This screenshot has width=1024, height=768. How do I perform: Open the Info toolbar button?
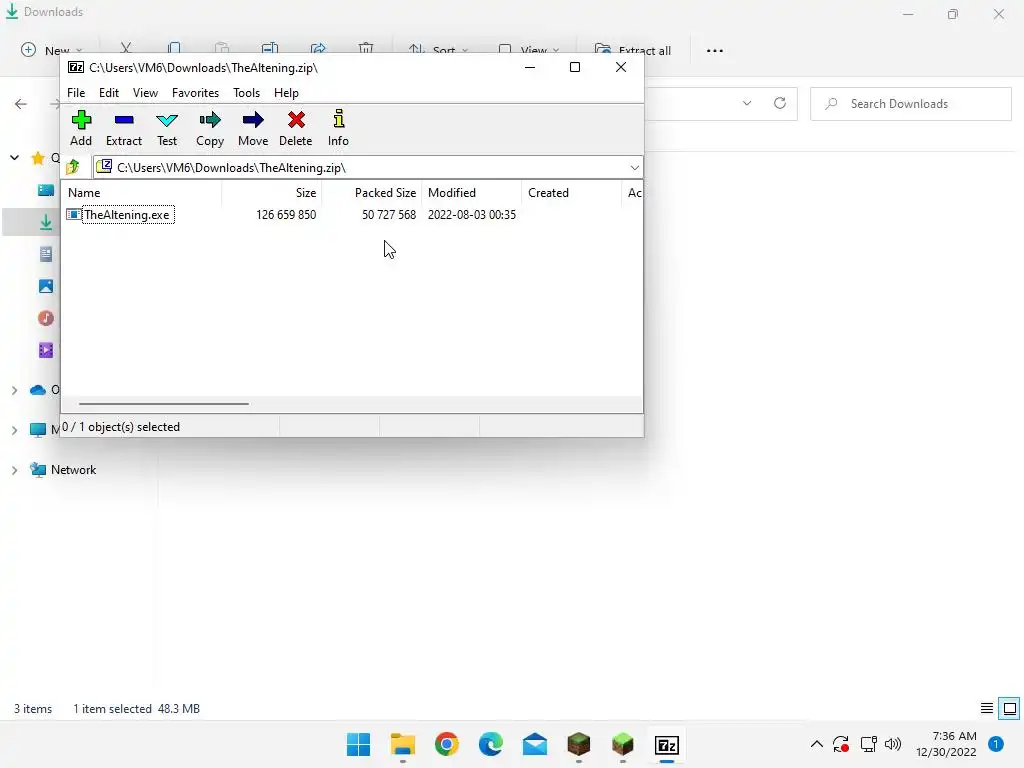(338, 128)
